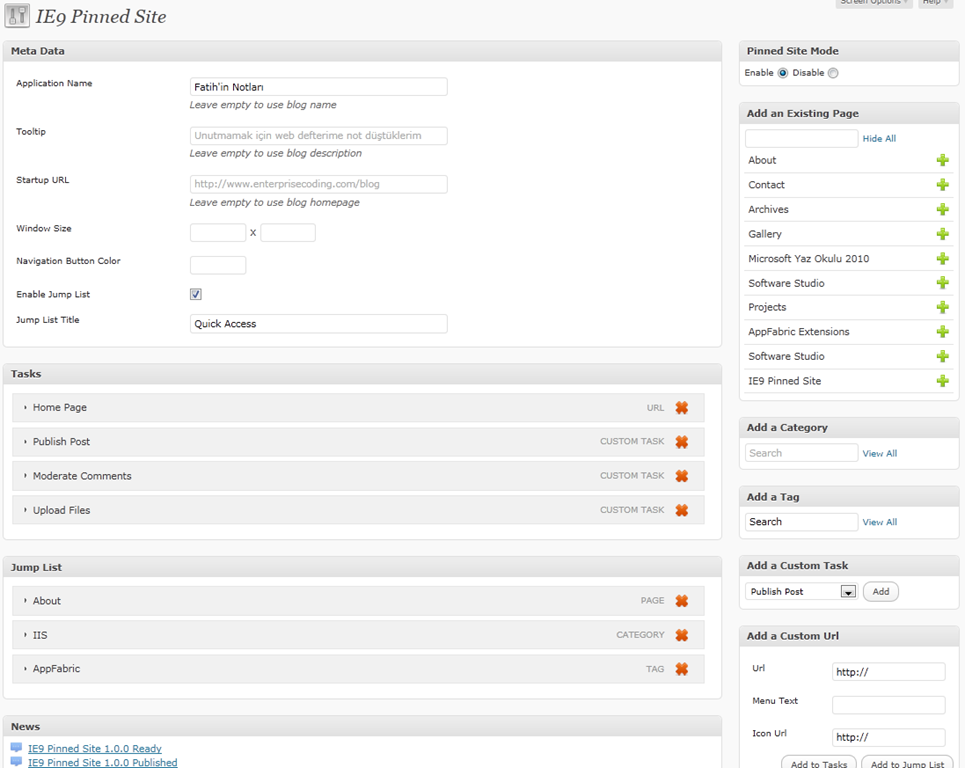Open IE9 Pinned Site 1.0.0 Ready link
Screen dimensions: 965x768
tap(95, 748)
